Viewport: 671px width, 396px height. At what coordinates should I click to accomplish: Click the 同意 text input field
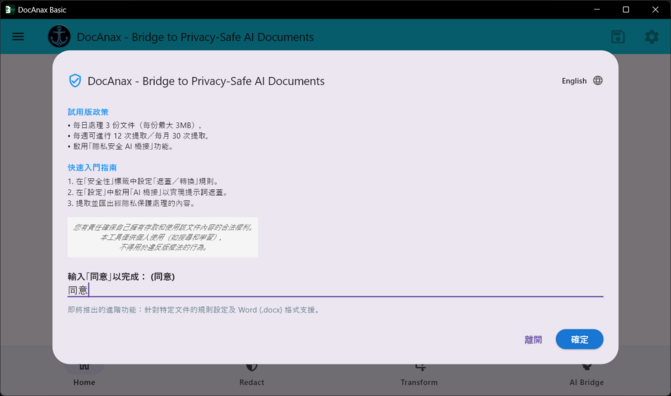335,290
